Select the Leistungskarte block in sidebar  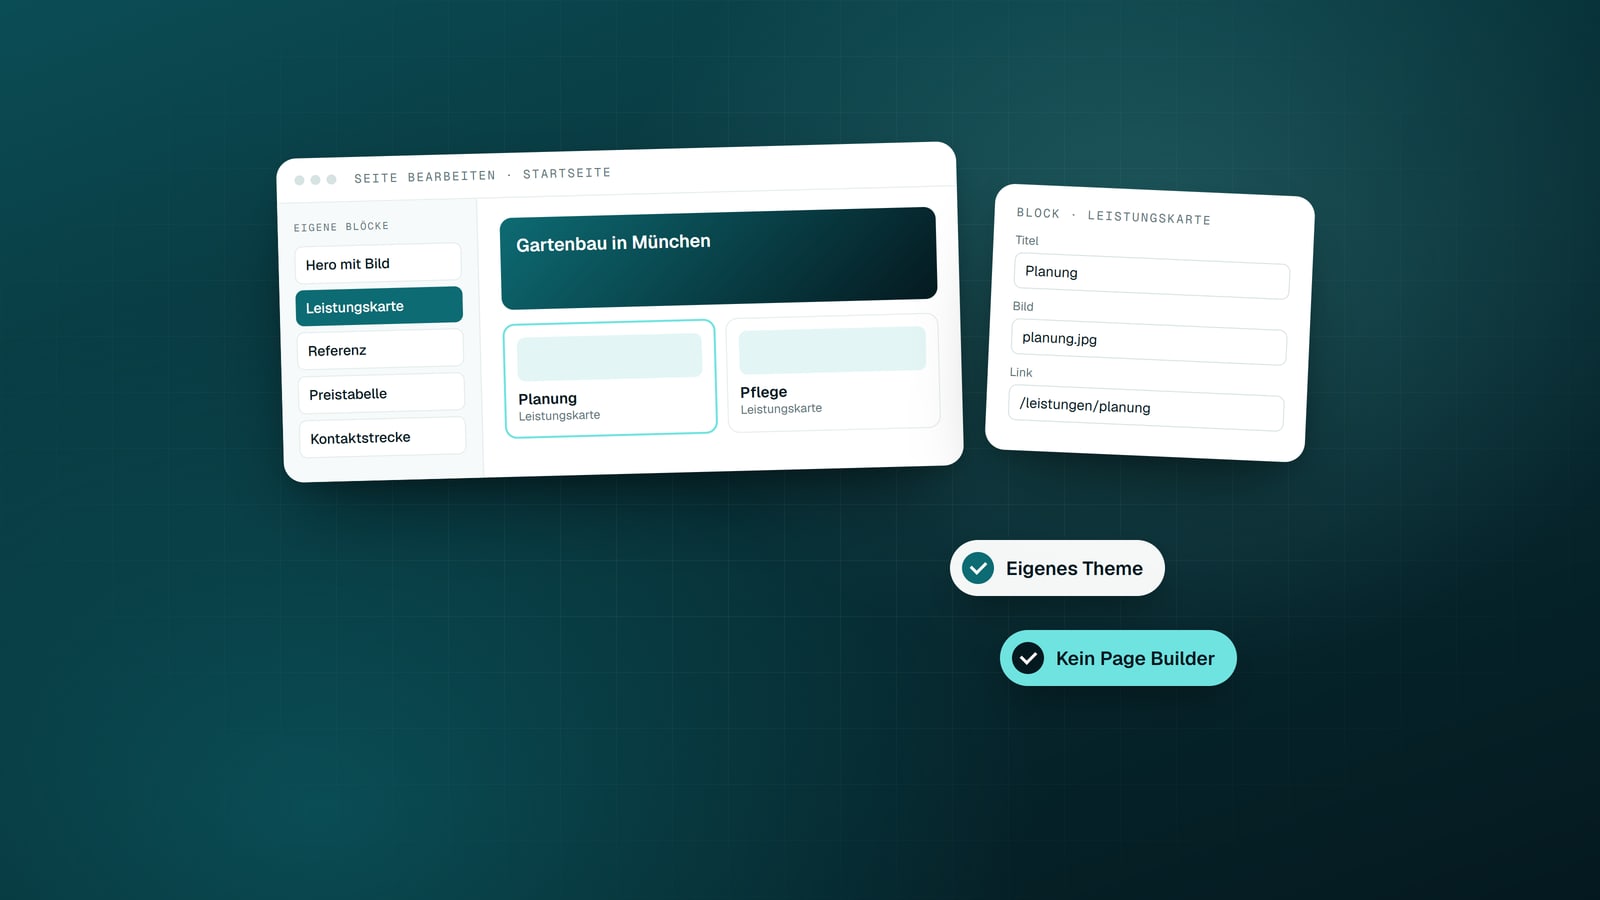pyautogui.click(x=379, y=306)
